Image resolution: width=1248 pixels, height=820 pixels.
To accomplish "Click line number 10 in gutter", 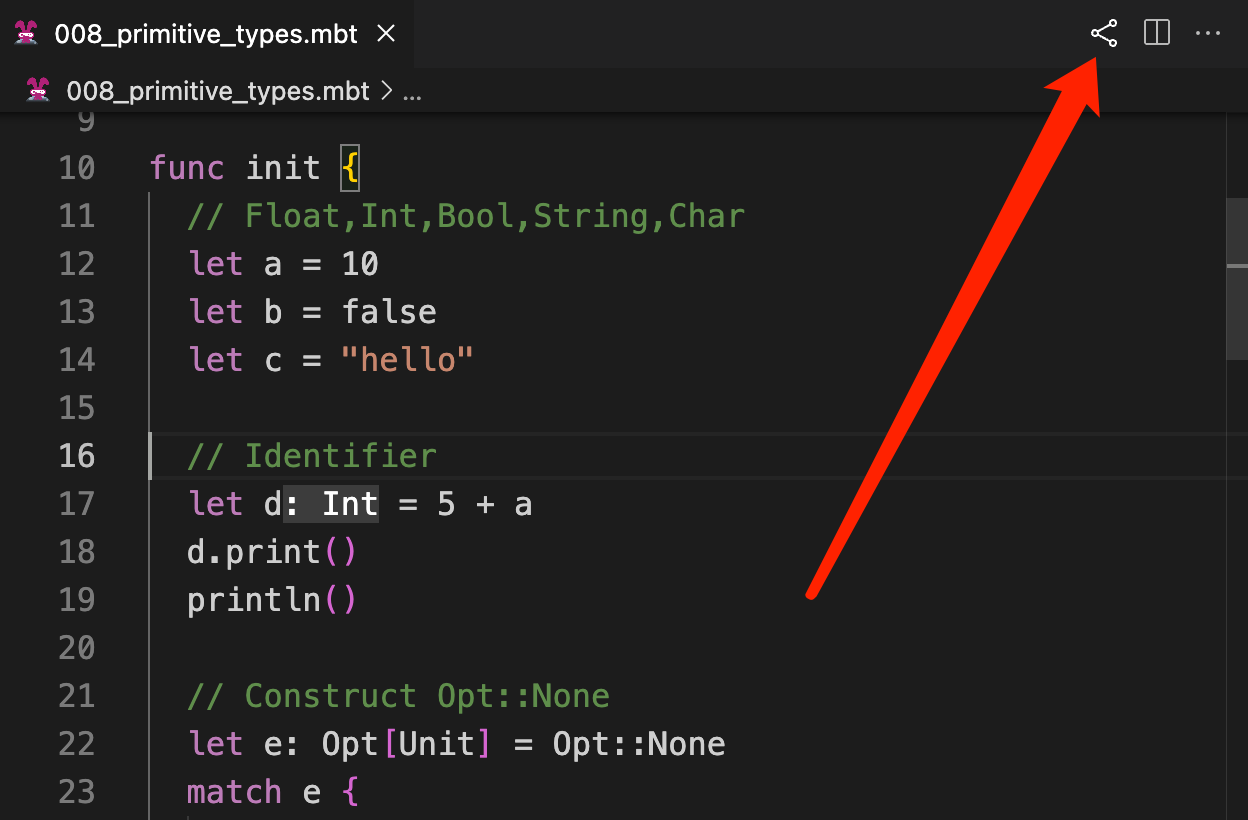I will pyautogui.click(x=77, y=168).
